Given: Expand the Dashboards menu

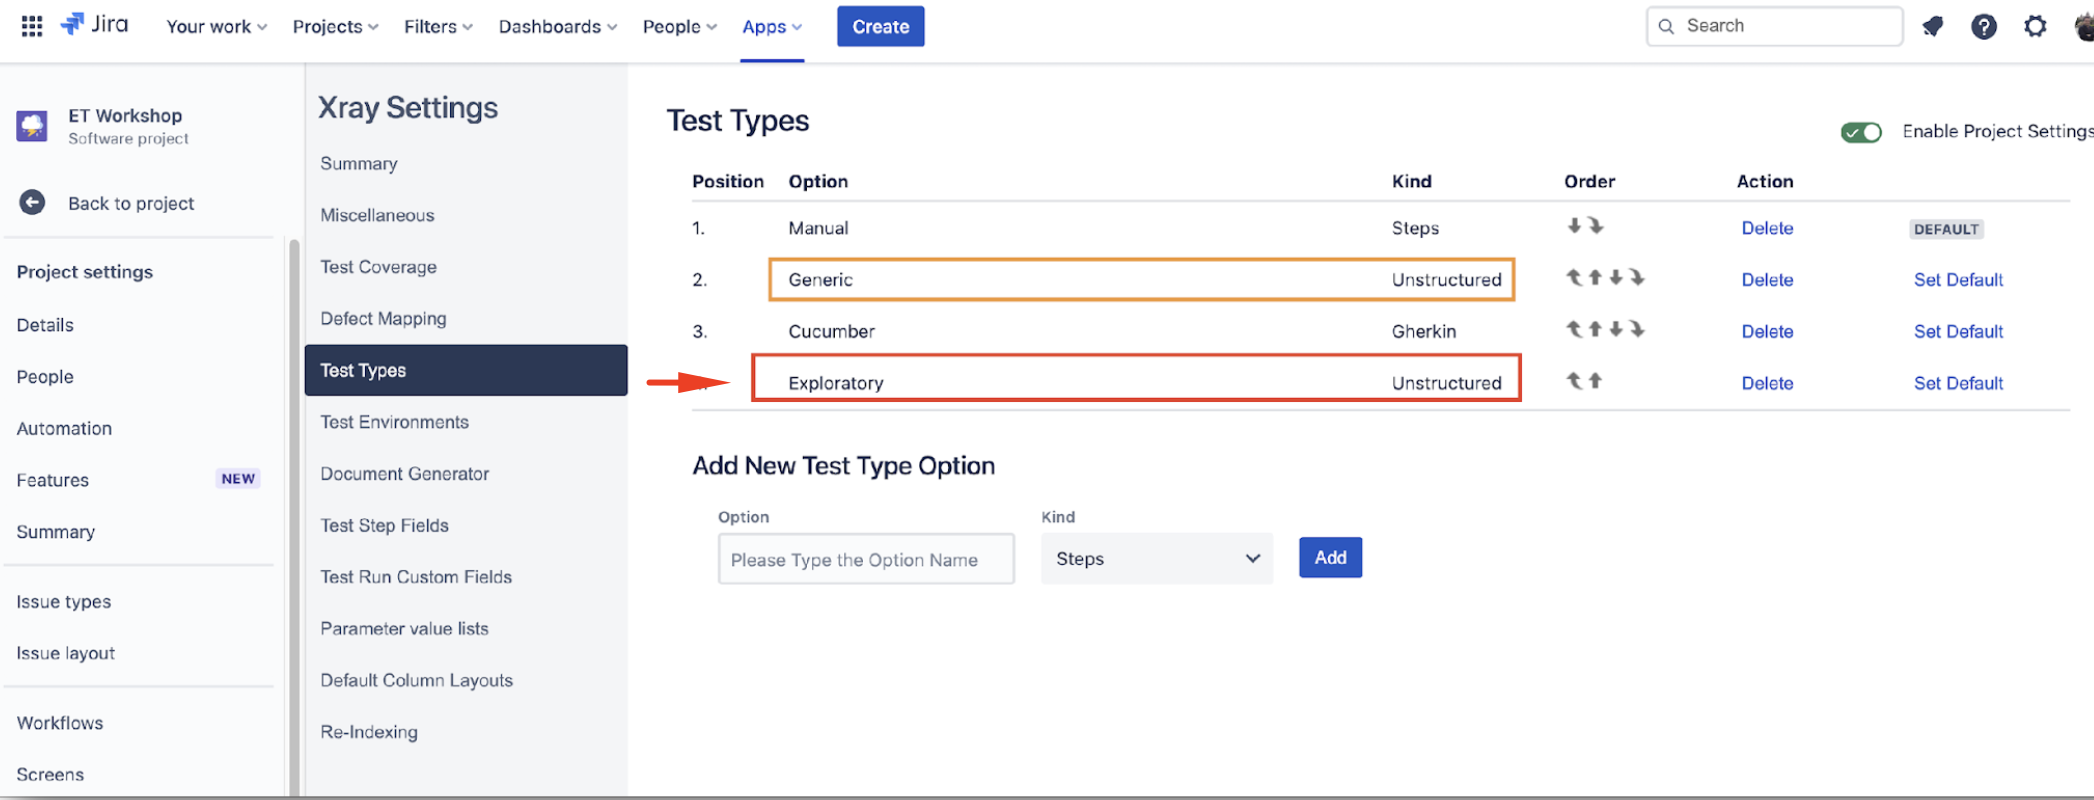Looking at the screenshot, I should tap(558, 27).
